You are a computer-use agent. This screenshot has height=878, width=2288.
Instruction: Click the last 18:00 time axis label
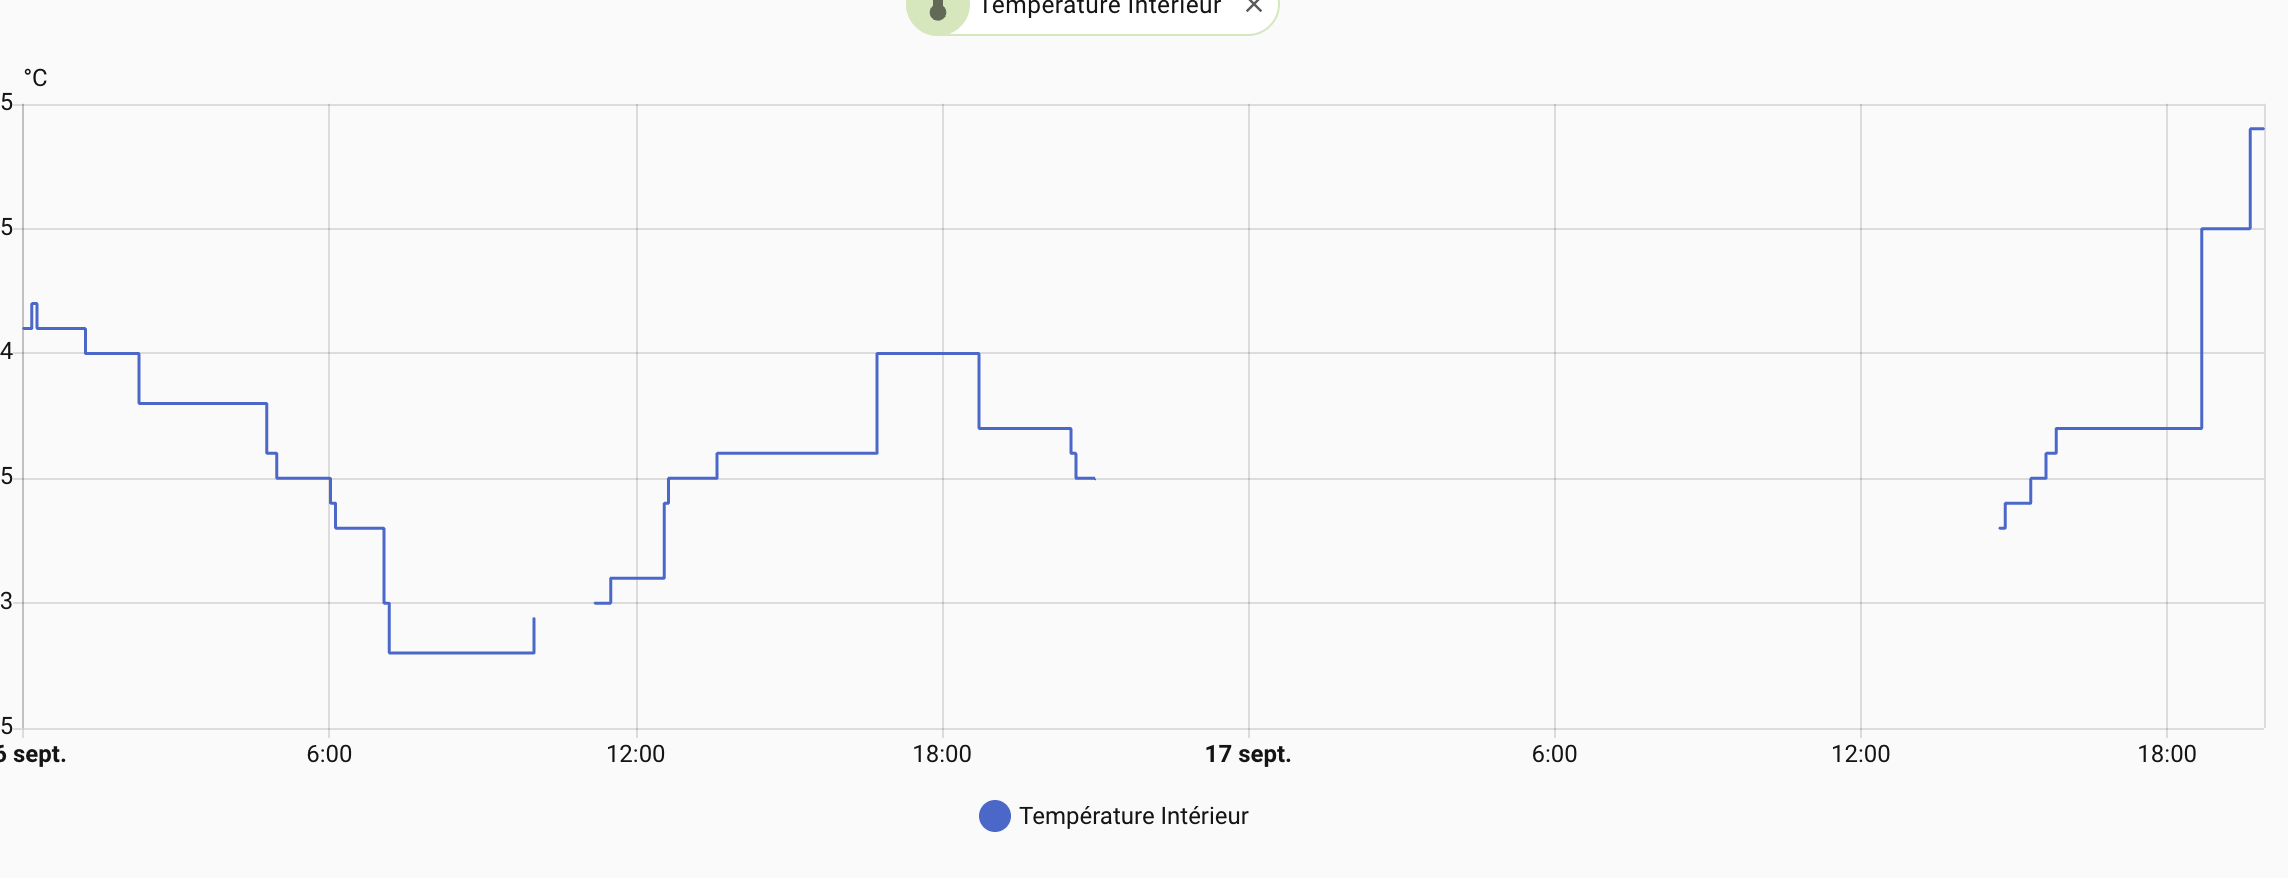coord(2166,754)
